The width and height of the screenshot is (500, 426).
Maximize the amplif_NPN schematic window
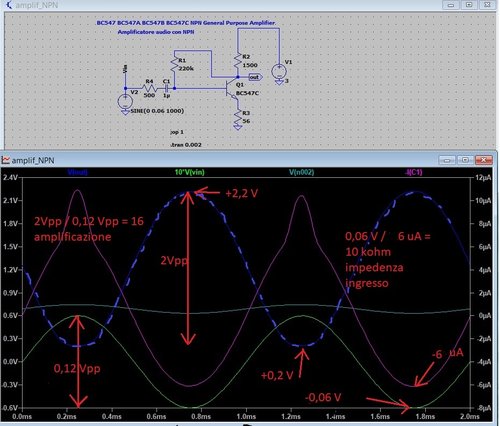(x=469, y=5)
